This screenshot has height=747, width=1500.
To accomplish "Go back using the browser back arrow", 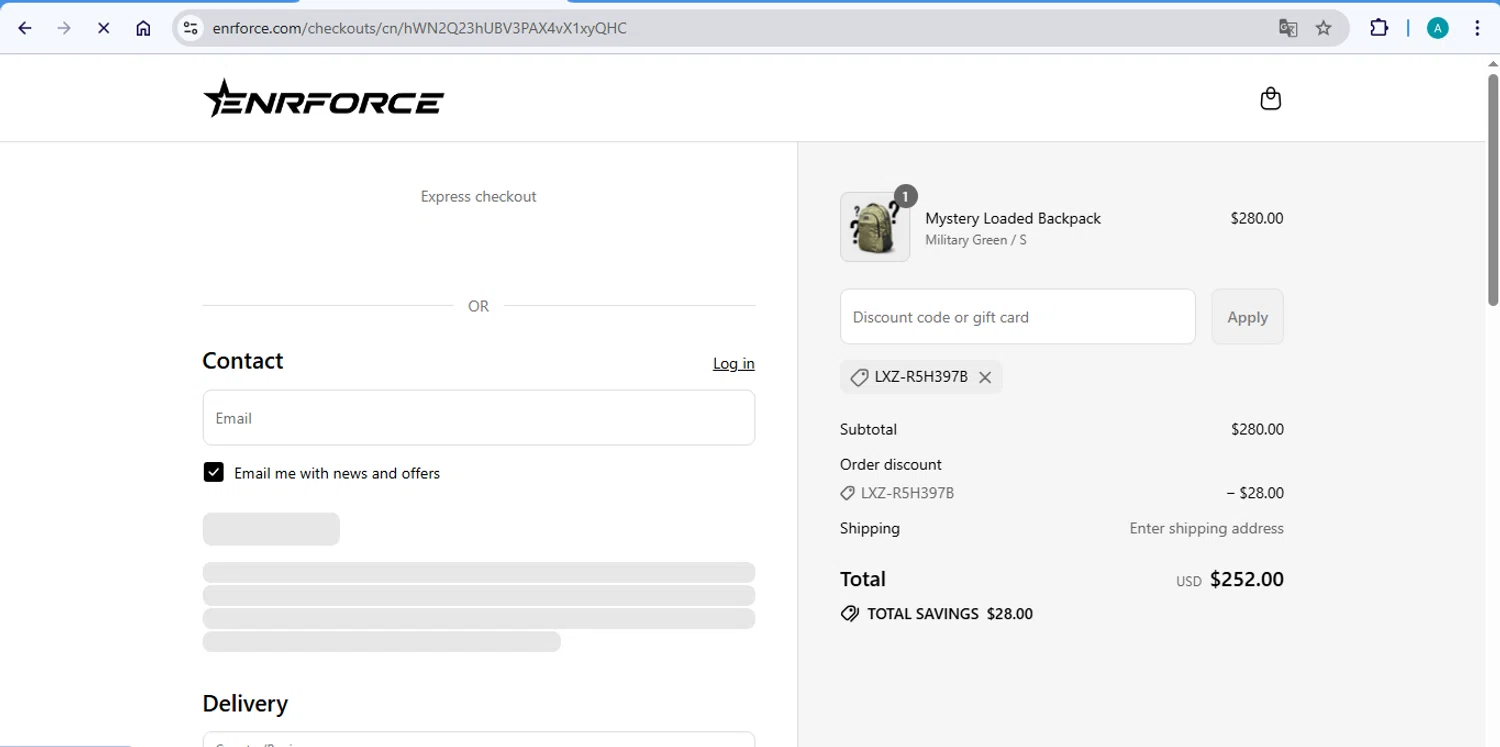I will (25, 28).
